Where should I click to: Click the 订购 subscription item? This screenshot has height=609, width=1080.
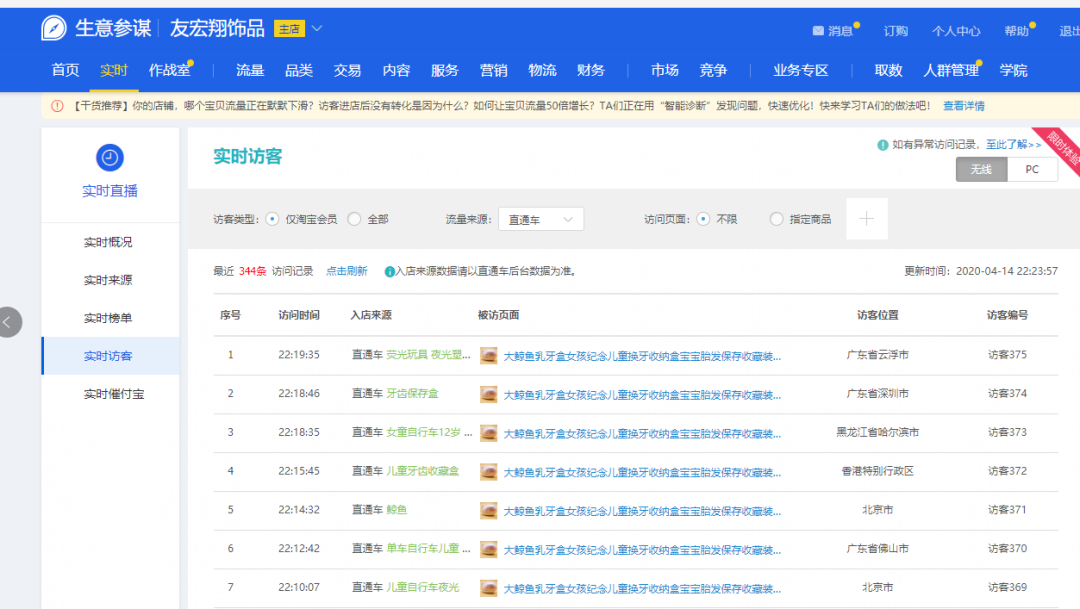click(x=895, y=30)
